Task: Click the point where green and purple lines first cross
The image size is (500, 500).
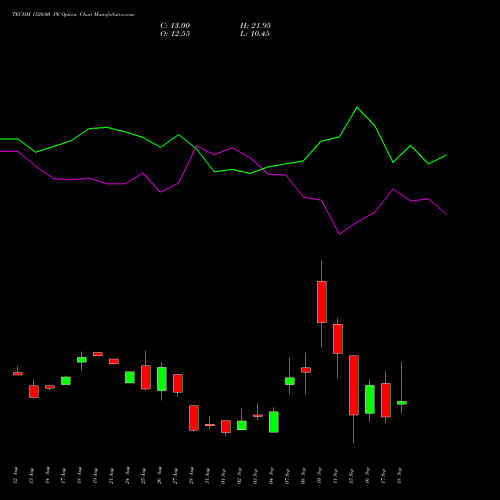Action: pyautogui.click(x=196, y=147)
